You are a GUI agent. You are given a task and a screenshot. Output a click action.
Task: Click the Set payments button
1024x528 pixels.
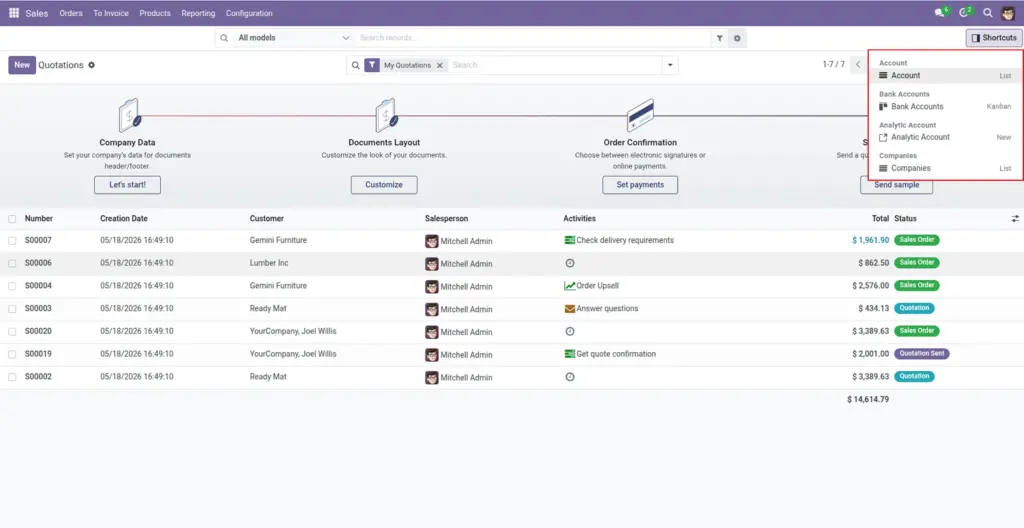click(640, 185)
